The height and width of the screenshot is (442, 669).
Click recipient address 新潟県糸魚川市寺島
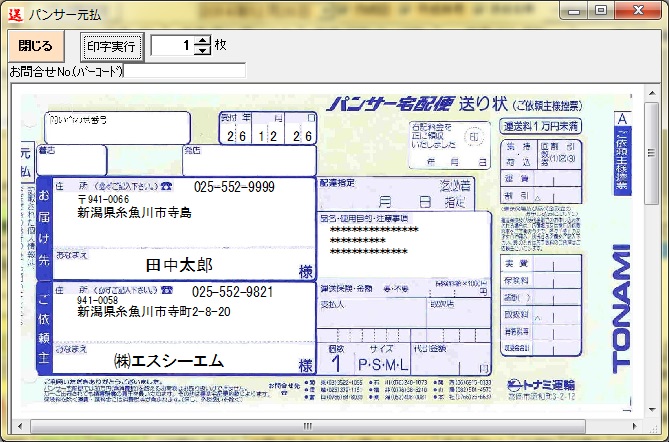(134, 212)
